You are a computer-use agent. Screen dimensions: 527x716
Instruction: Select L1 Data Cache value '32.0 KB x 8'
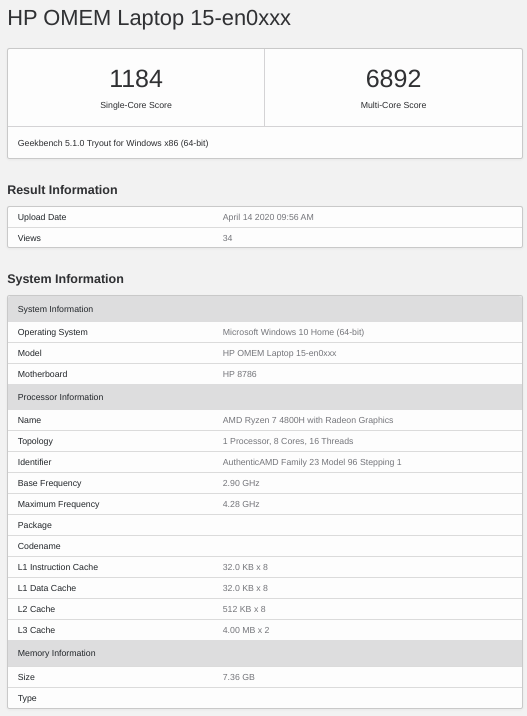click(245, 588)
